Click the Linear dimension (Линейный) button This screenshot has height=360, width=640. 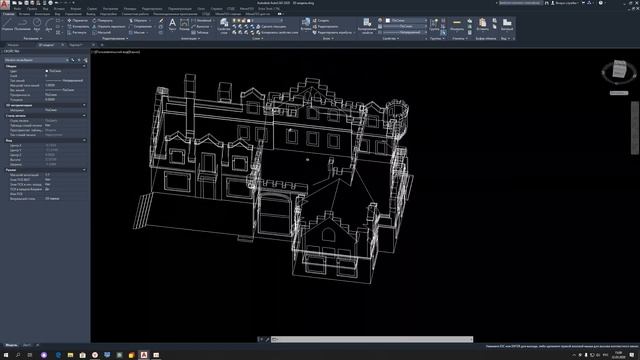[x=202, y=20]
